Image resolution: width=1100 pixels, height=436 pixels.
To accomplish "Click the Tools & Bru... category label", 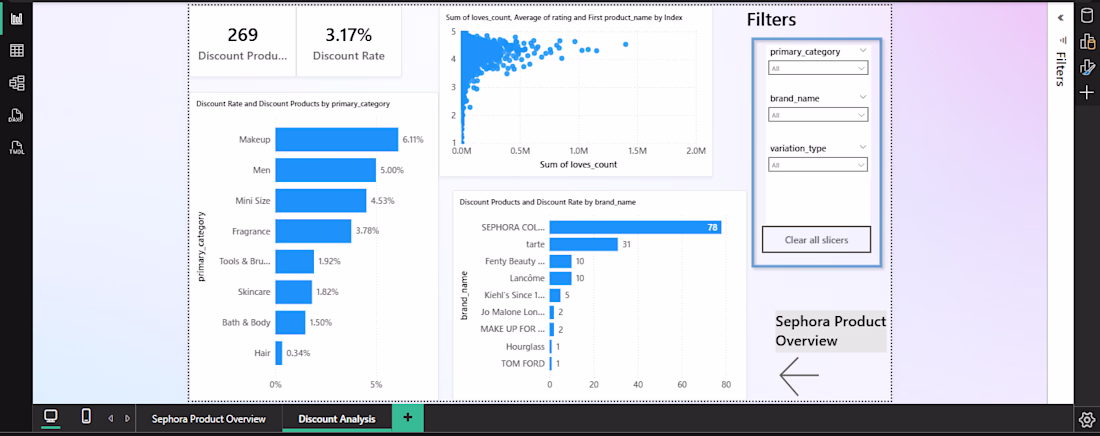I will click(245, 261).
